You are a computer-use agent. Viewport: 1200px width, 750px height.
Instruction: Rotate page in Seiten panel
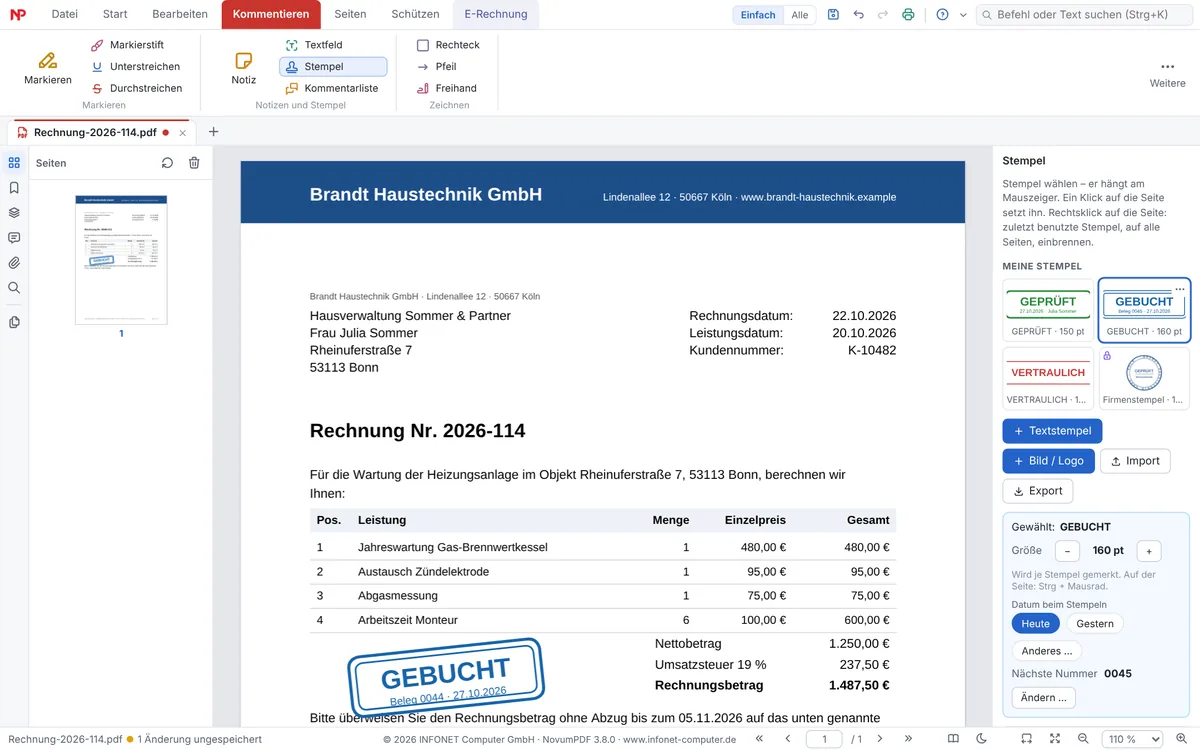click(x=167, y=163)
